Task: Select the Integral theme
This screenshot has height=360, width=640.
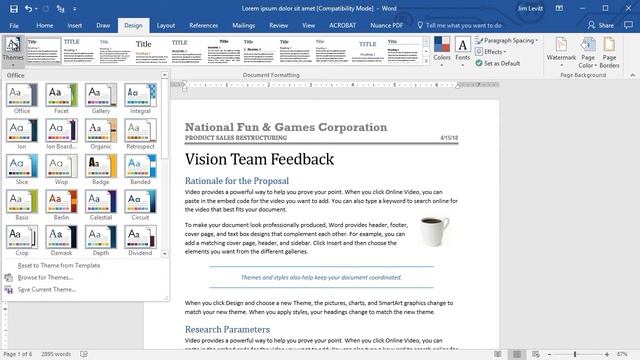Action: pos(140,98)
